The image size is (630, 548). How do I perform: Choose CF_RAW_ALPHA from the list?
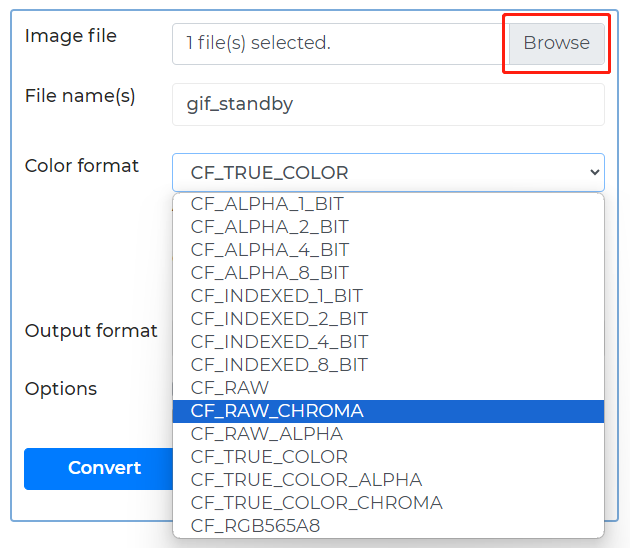tap(267, 434)
